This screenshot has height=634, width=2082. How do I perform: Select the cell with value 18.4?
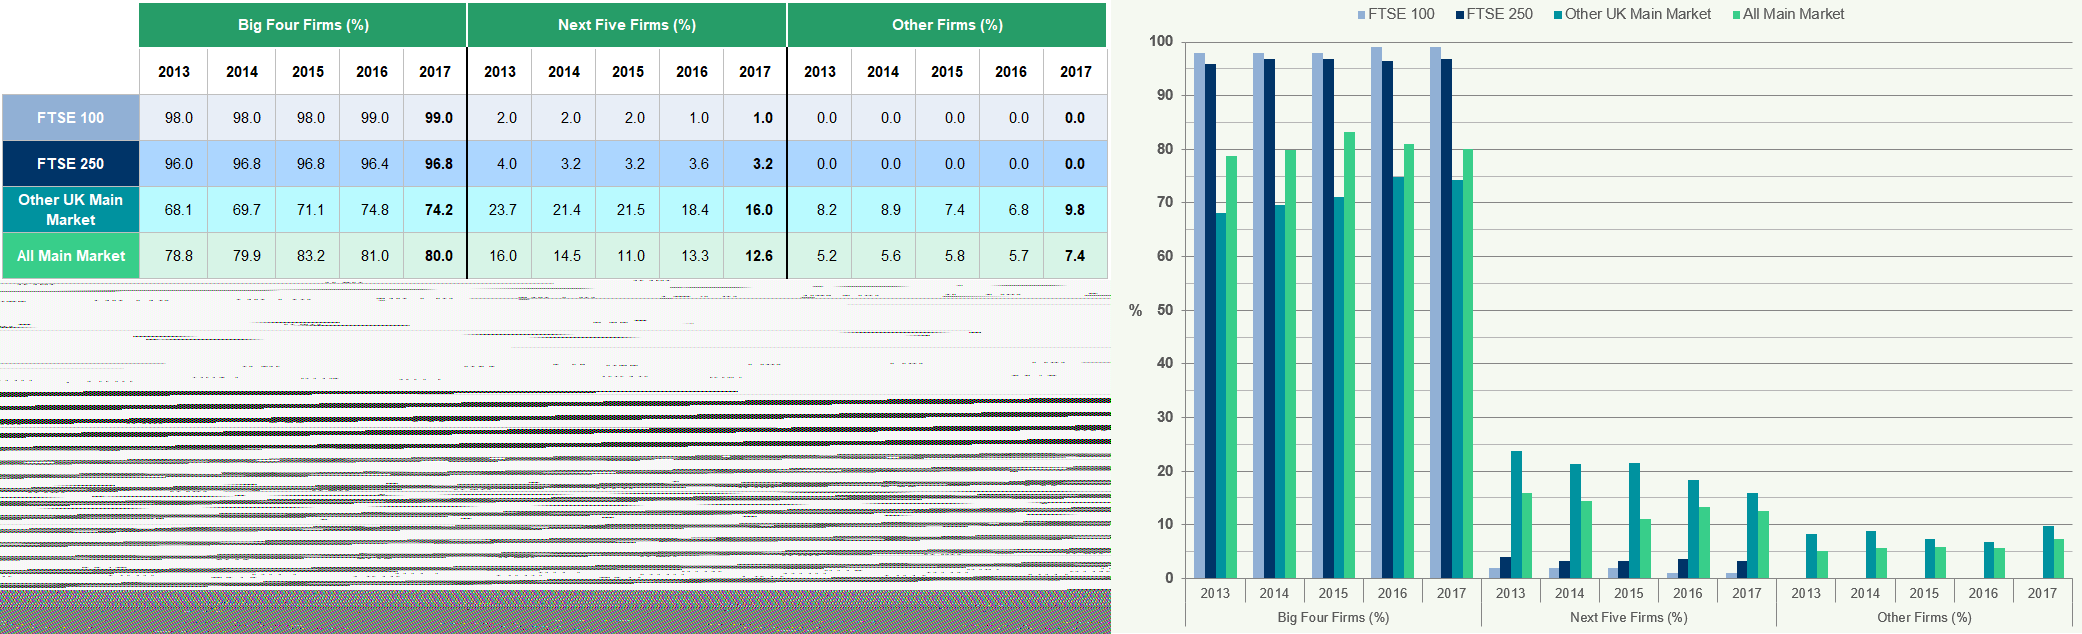point(692,210)
